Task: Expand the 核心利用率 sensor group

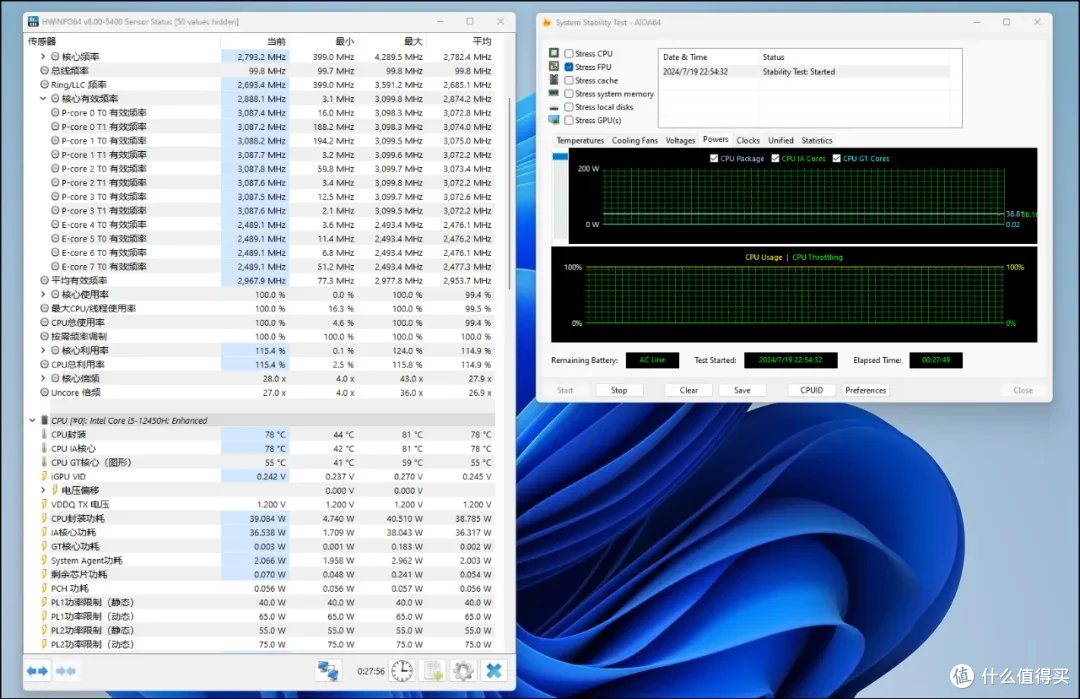Action: pyautogui.click(x=43, y=350)
